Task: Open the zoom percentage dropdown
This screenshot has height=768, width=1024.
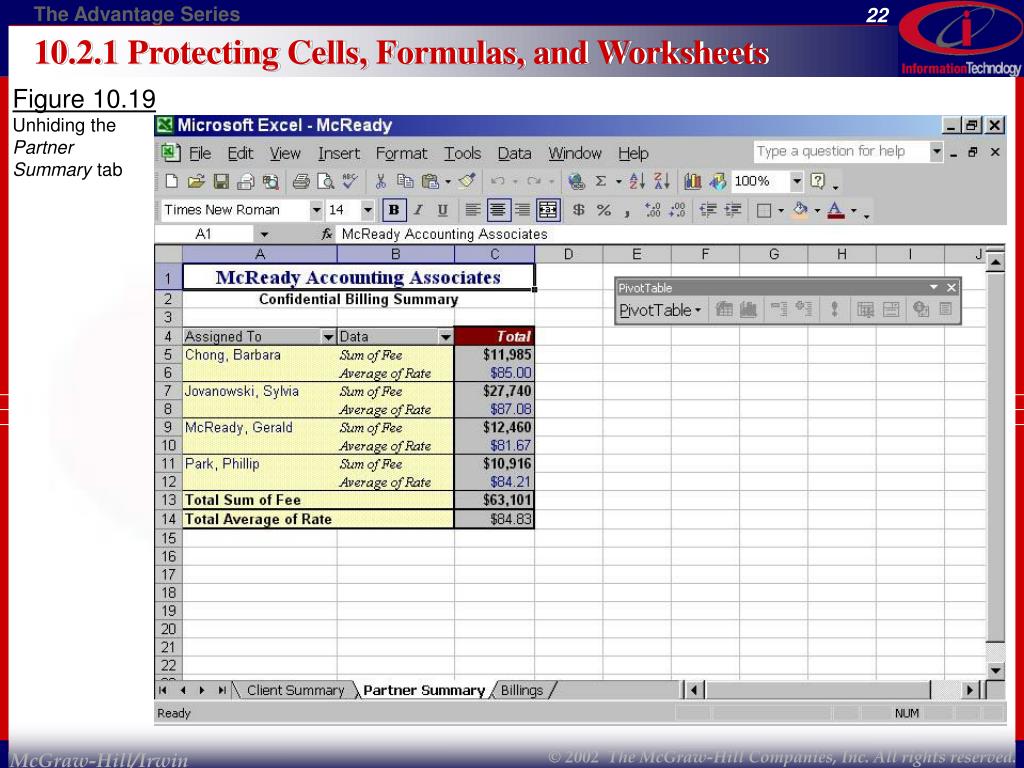Action: pyautogui.click(x=797, y=182)
